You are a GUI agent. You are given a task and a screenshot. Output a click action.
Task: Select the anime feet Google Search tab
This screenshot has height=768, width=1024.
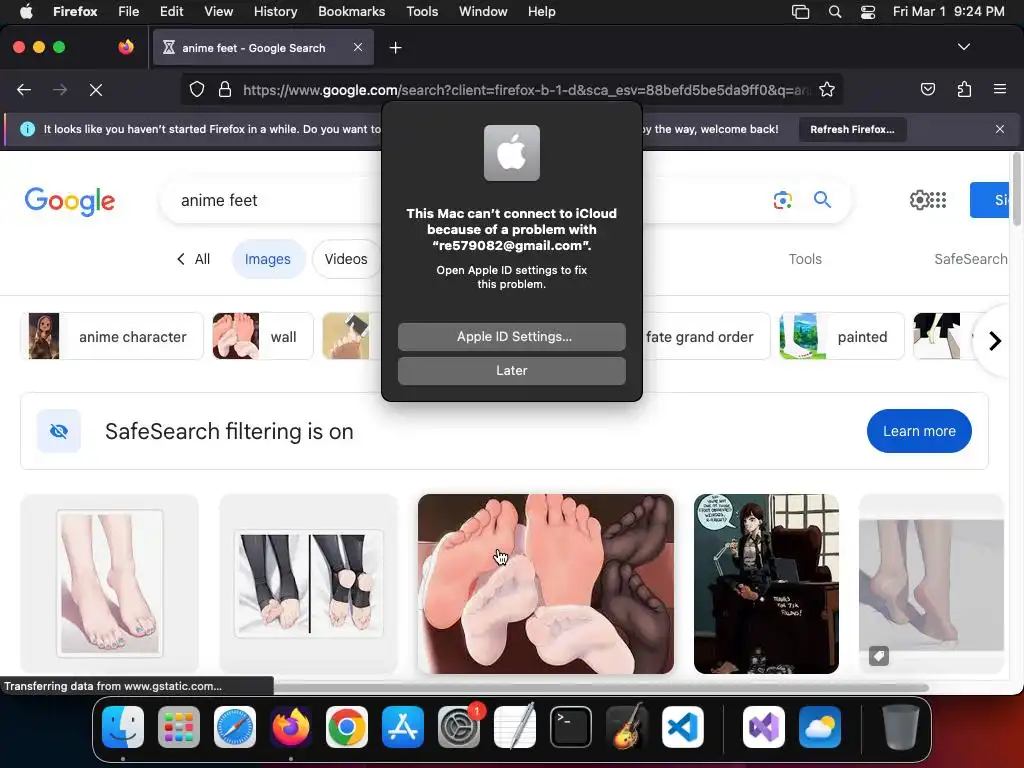pyautogui.click(x=263, y=48)
